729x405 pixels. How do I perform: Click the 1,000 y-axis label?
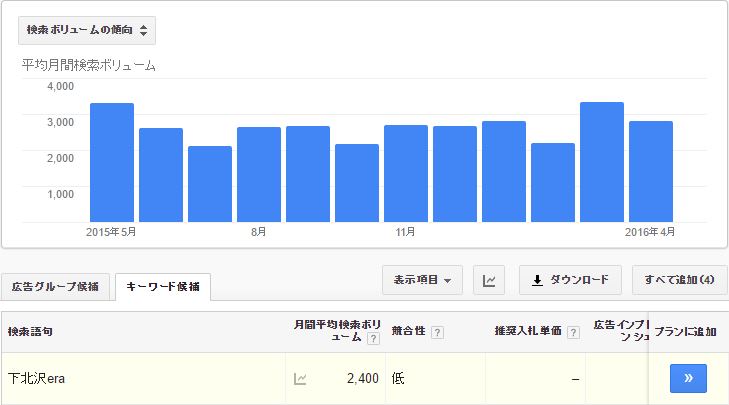tap(60, 194)
